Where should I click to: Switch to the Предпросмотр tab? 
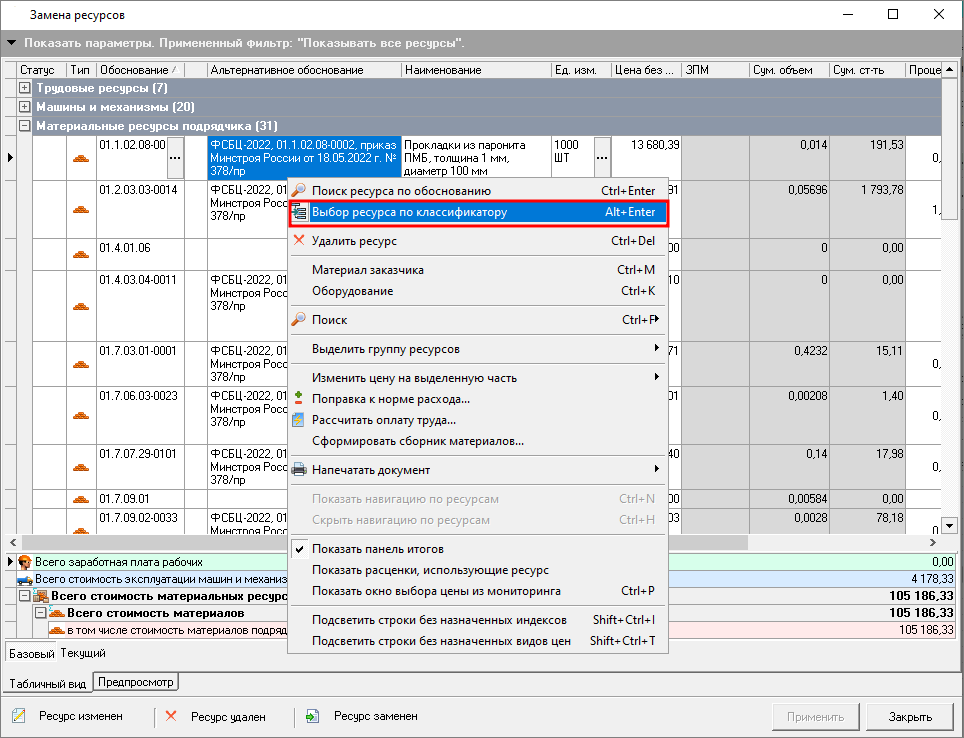135,683
